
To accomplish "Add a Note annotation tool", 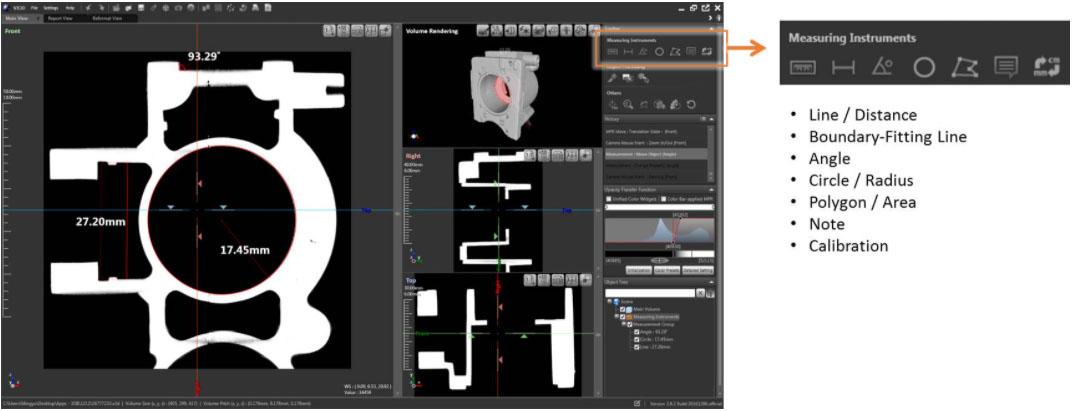I will point(691,51).
